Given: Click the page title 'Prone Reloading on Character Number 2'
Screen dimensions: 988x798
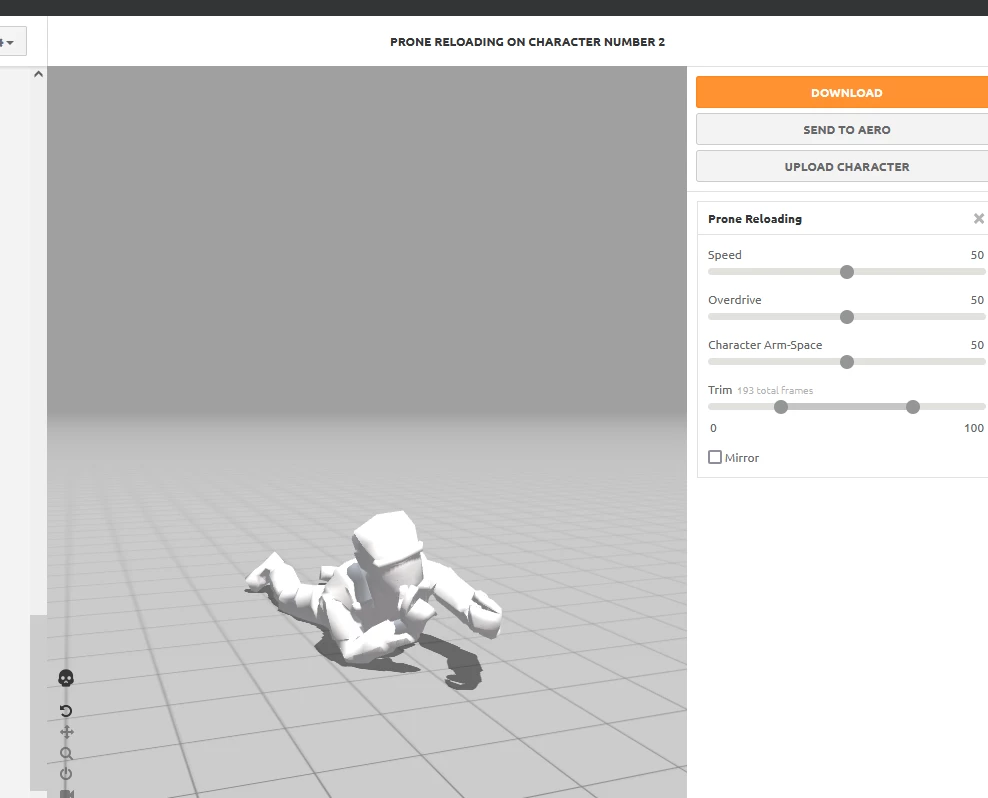Looking at the screenshot, I should (x=527, y=42).
